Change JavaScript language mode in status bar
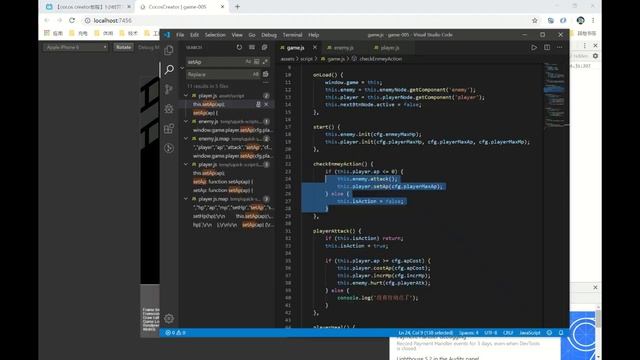640x360 pixels. [530, 333]
